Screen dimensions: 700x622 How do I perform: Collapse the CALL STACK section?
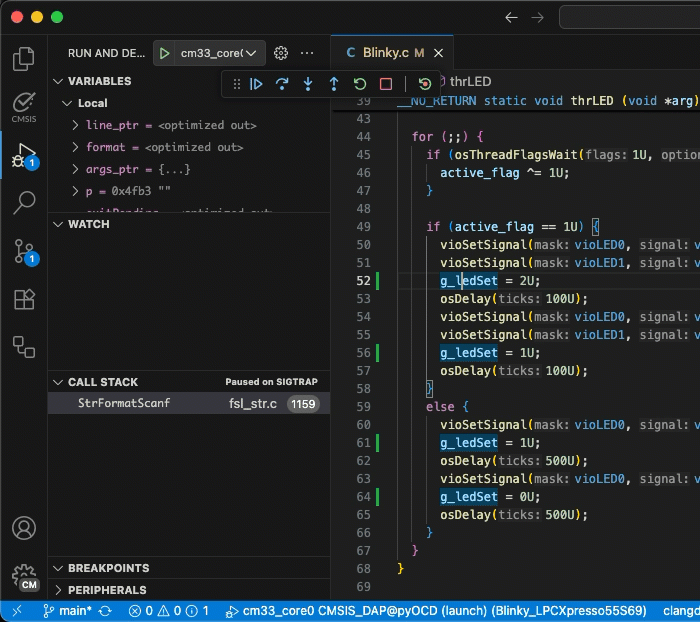click(58, 382)
